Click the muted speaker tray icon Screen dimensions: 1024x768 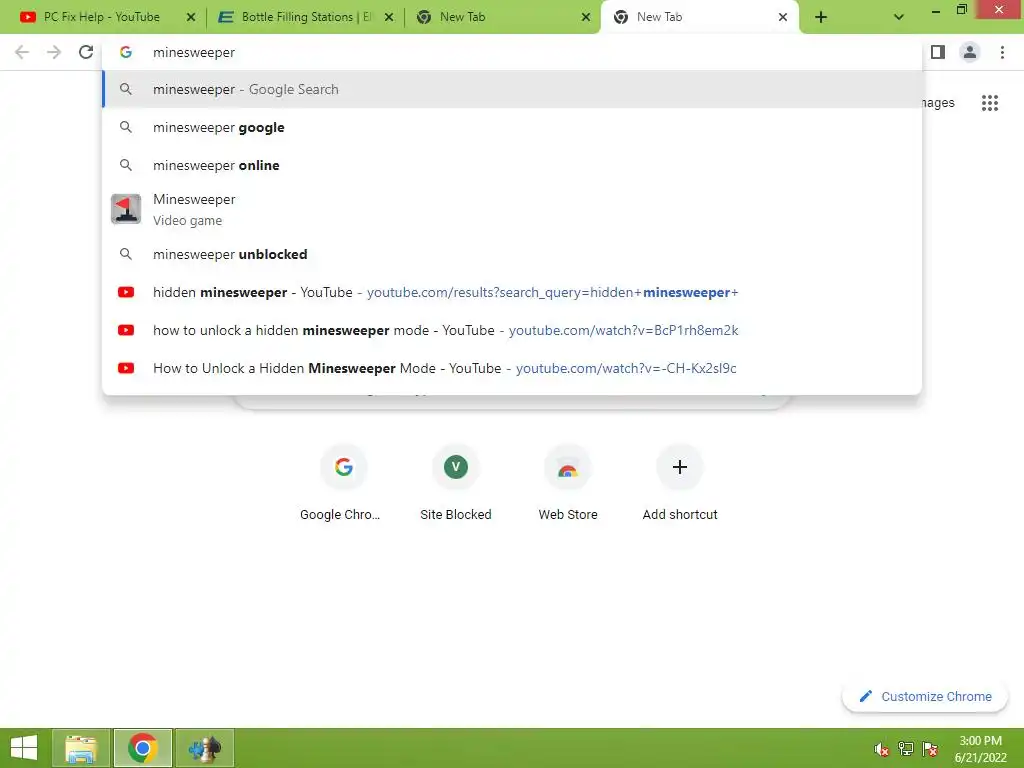point(882,749)
